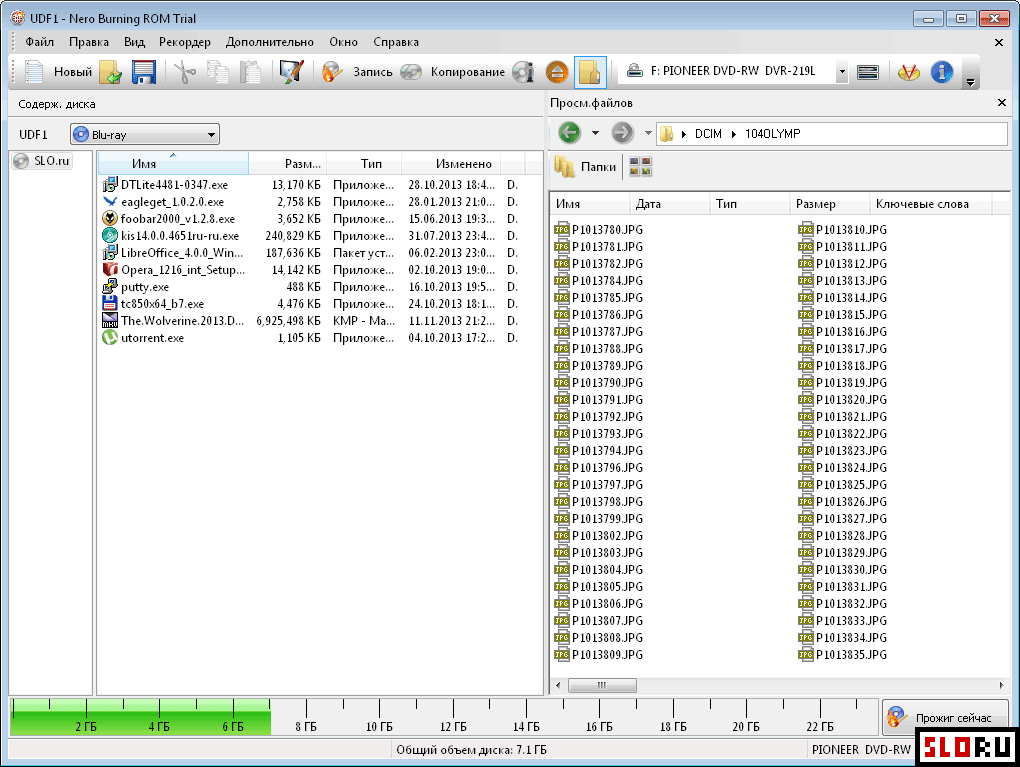Go back with green arrow in browser

[x=569, y=133]
